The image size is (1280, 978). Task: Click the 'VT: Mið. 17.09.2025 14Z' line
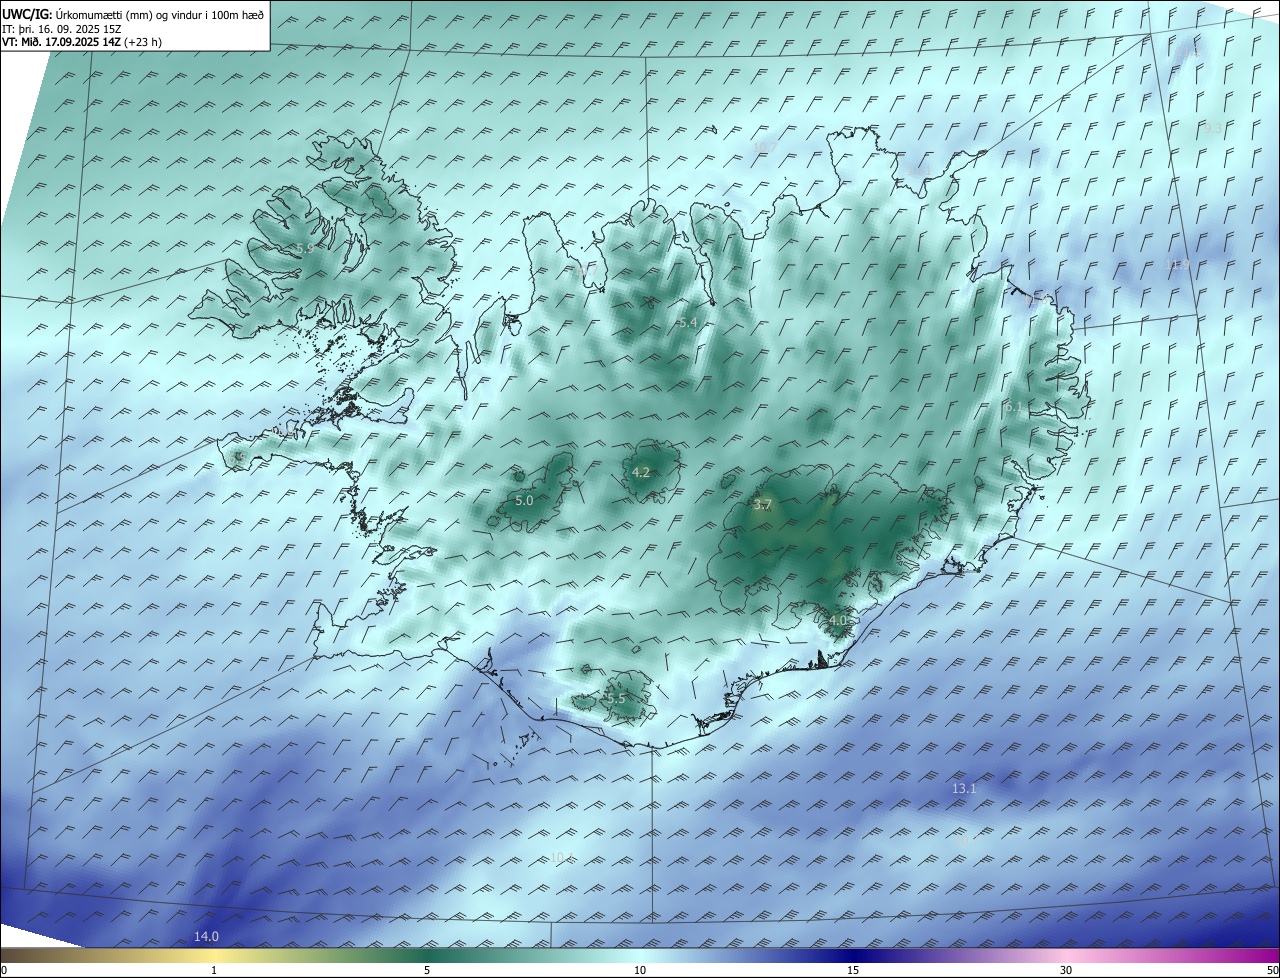tap(82, 42)
